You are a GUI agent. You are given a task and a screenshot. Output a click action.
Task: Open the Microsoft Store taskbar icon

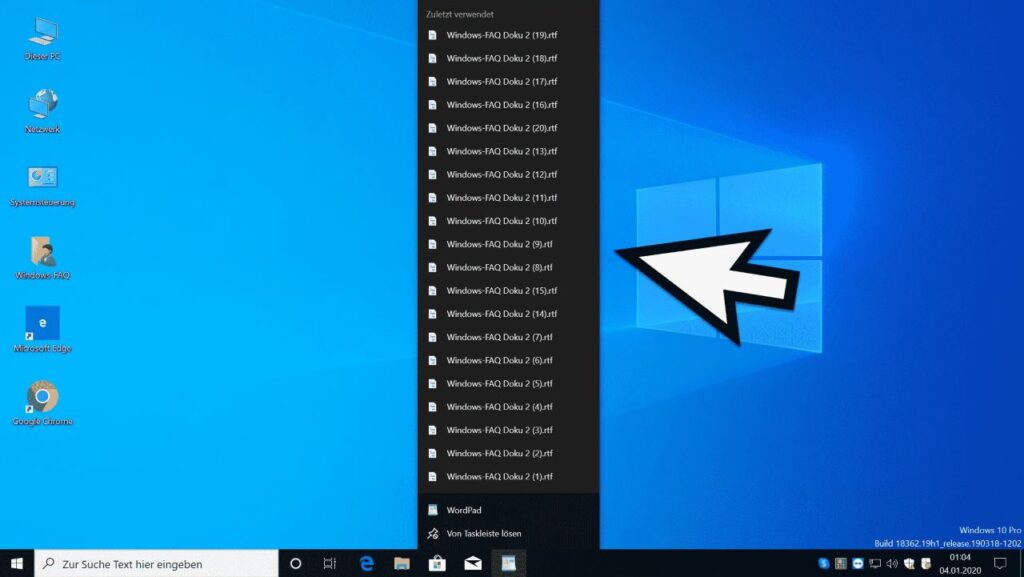tap(437, 564)
